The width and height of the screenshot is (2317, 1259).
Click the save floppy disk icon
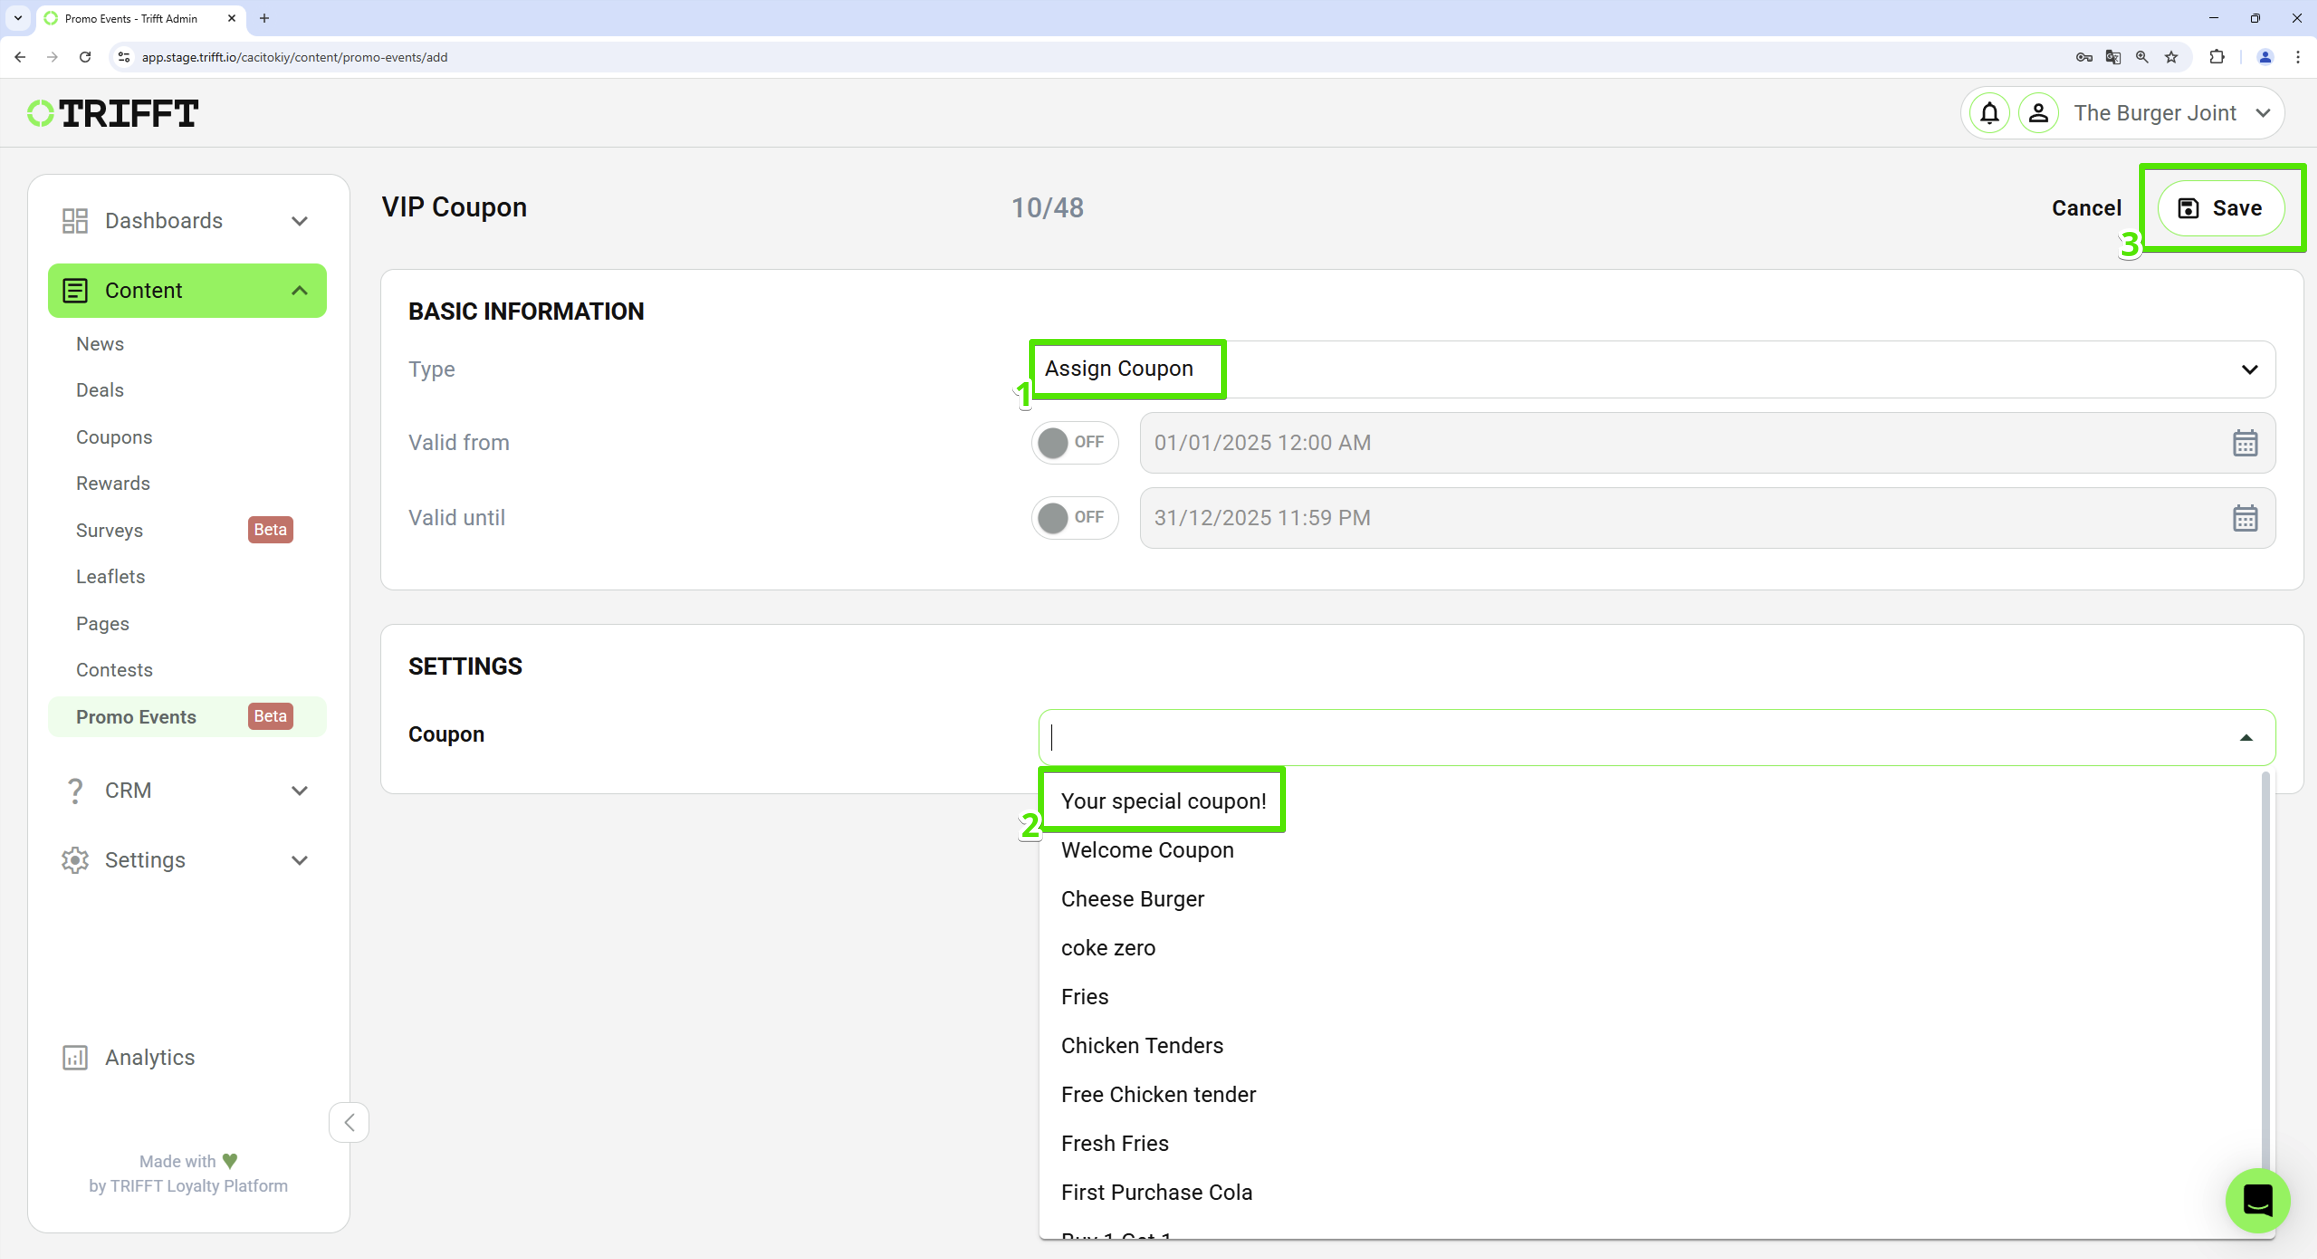pyautogui.click(x=2188, y=208)
